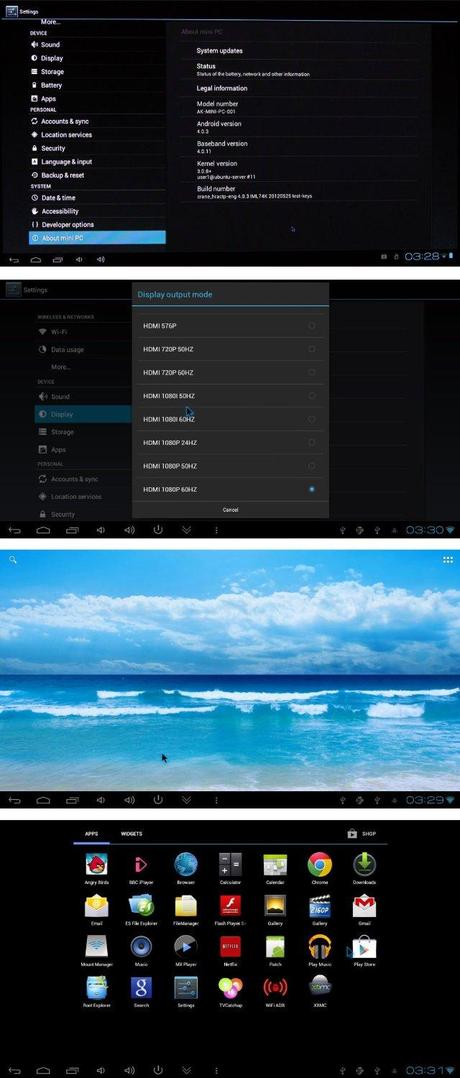
Task: Open the Shop link in app drawer
Action: pyautogui.click(x=362, y=834)
